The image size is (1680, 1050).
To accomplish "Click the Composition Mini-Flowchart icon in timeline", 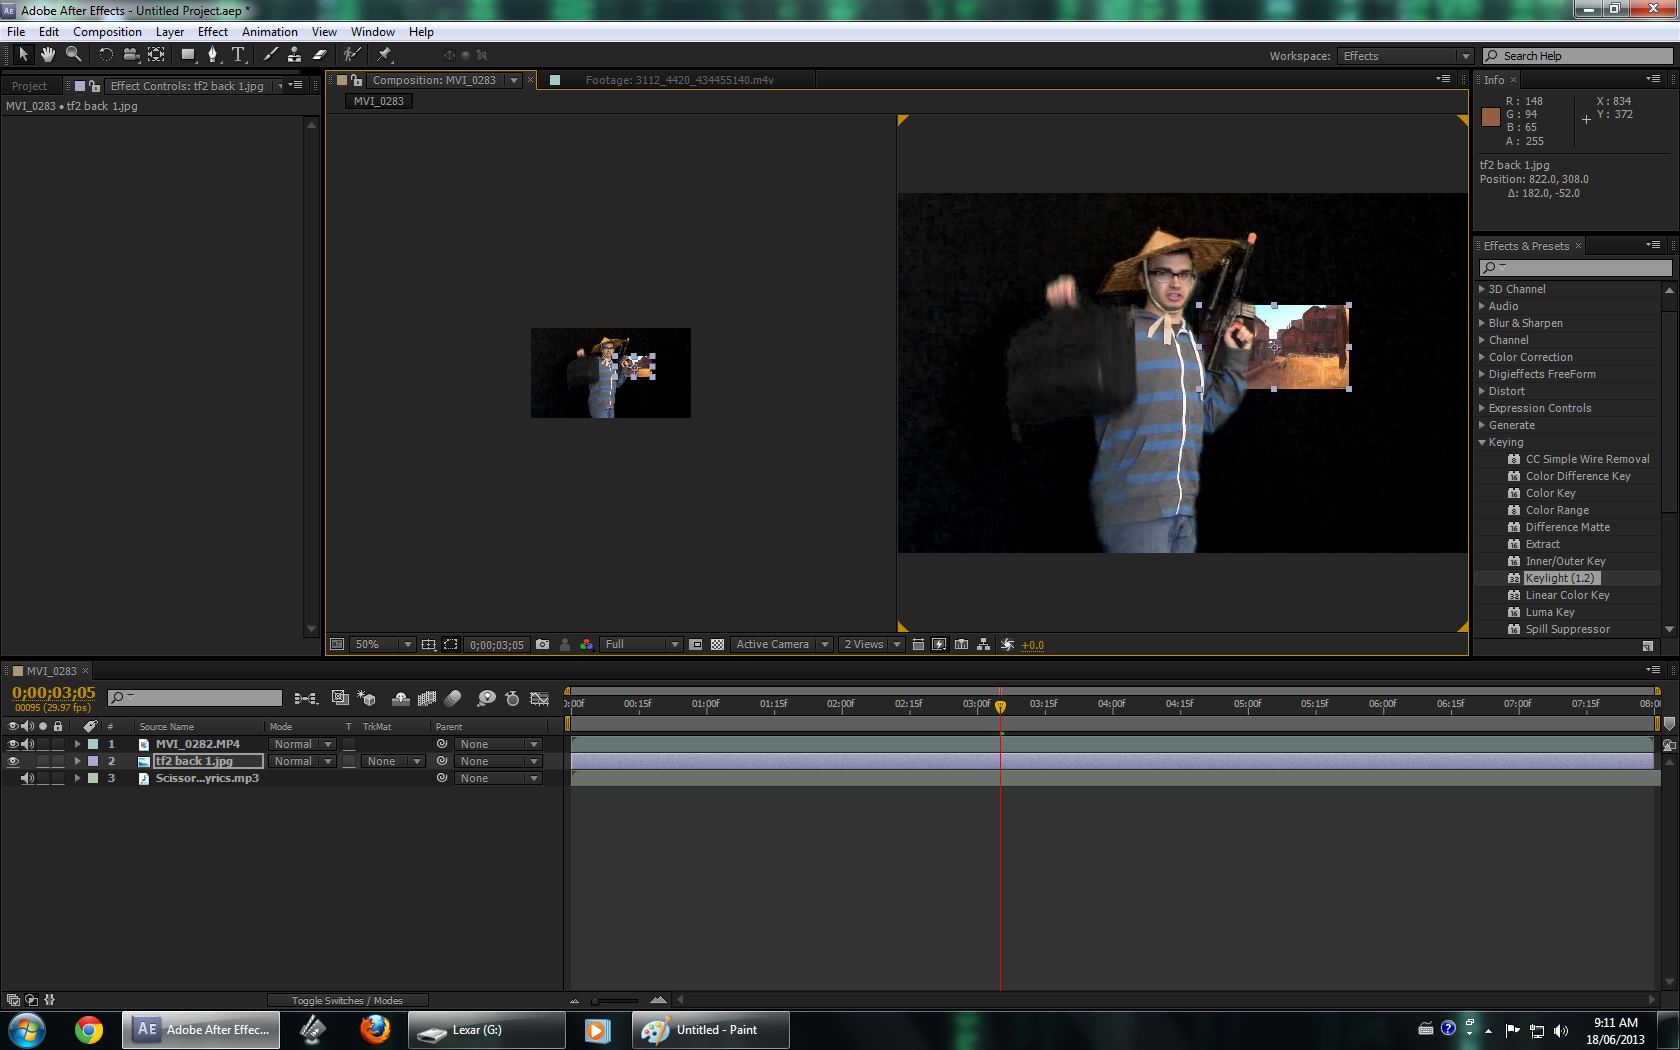I will tap(306, 698).
